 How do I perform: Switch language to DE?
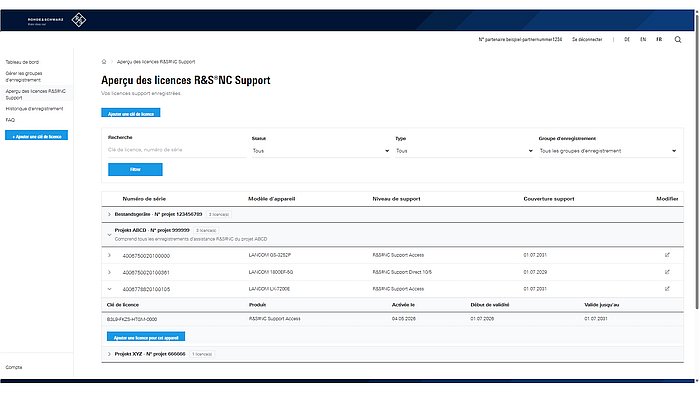click(627, 40)
